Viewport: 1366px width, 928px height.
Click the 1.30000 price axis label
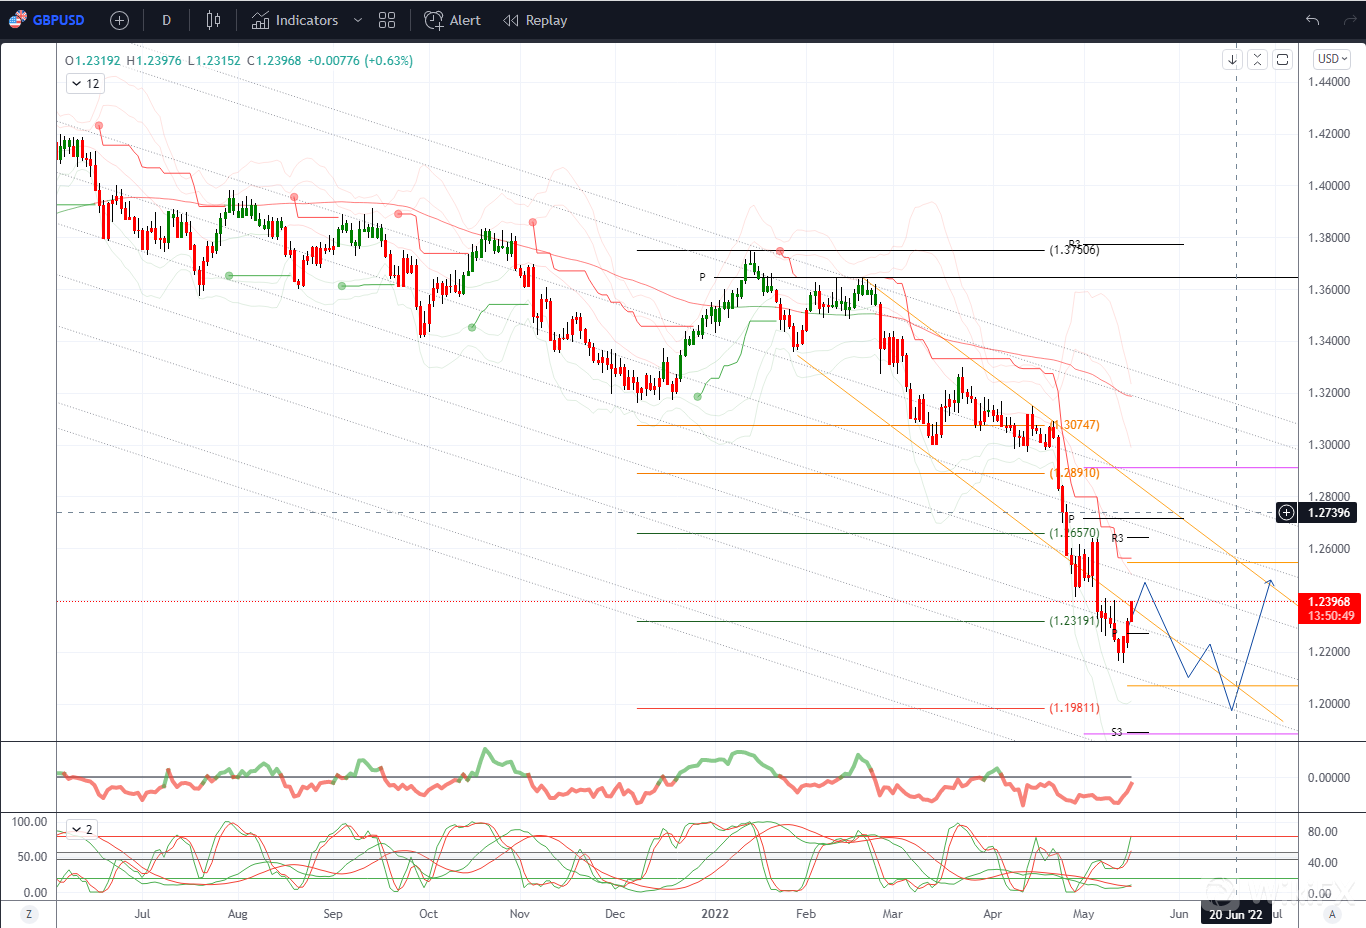click(x=1329, y=445)
